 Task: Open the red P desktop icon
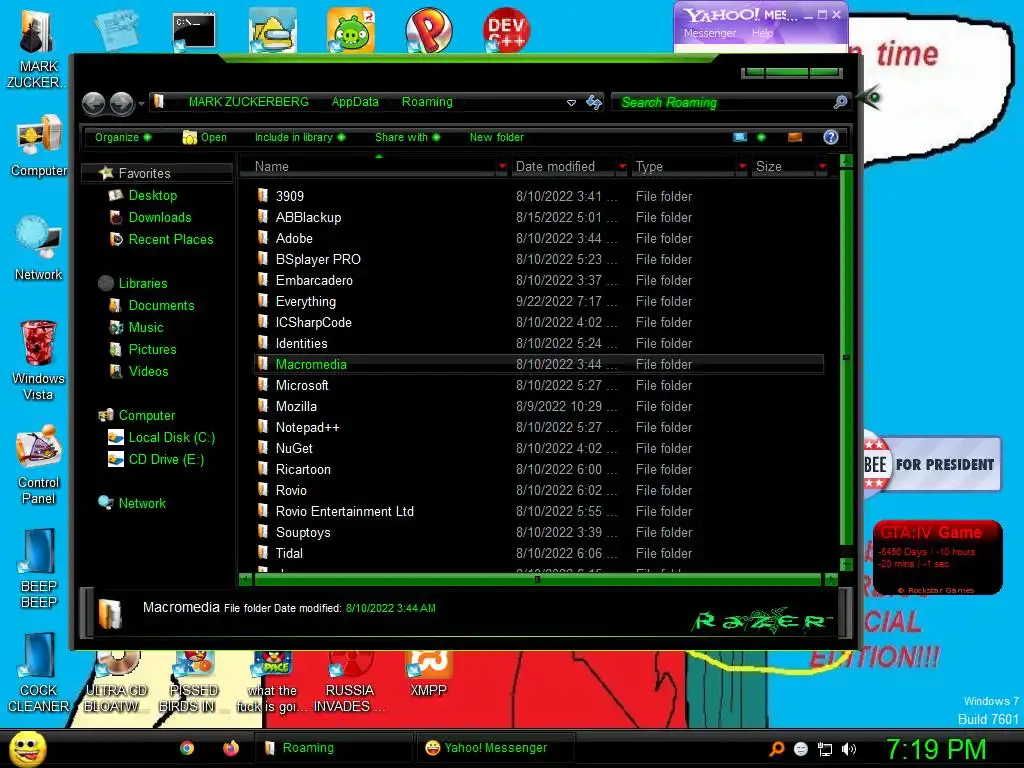click(x=428, y=30)
